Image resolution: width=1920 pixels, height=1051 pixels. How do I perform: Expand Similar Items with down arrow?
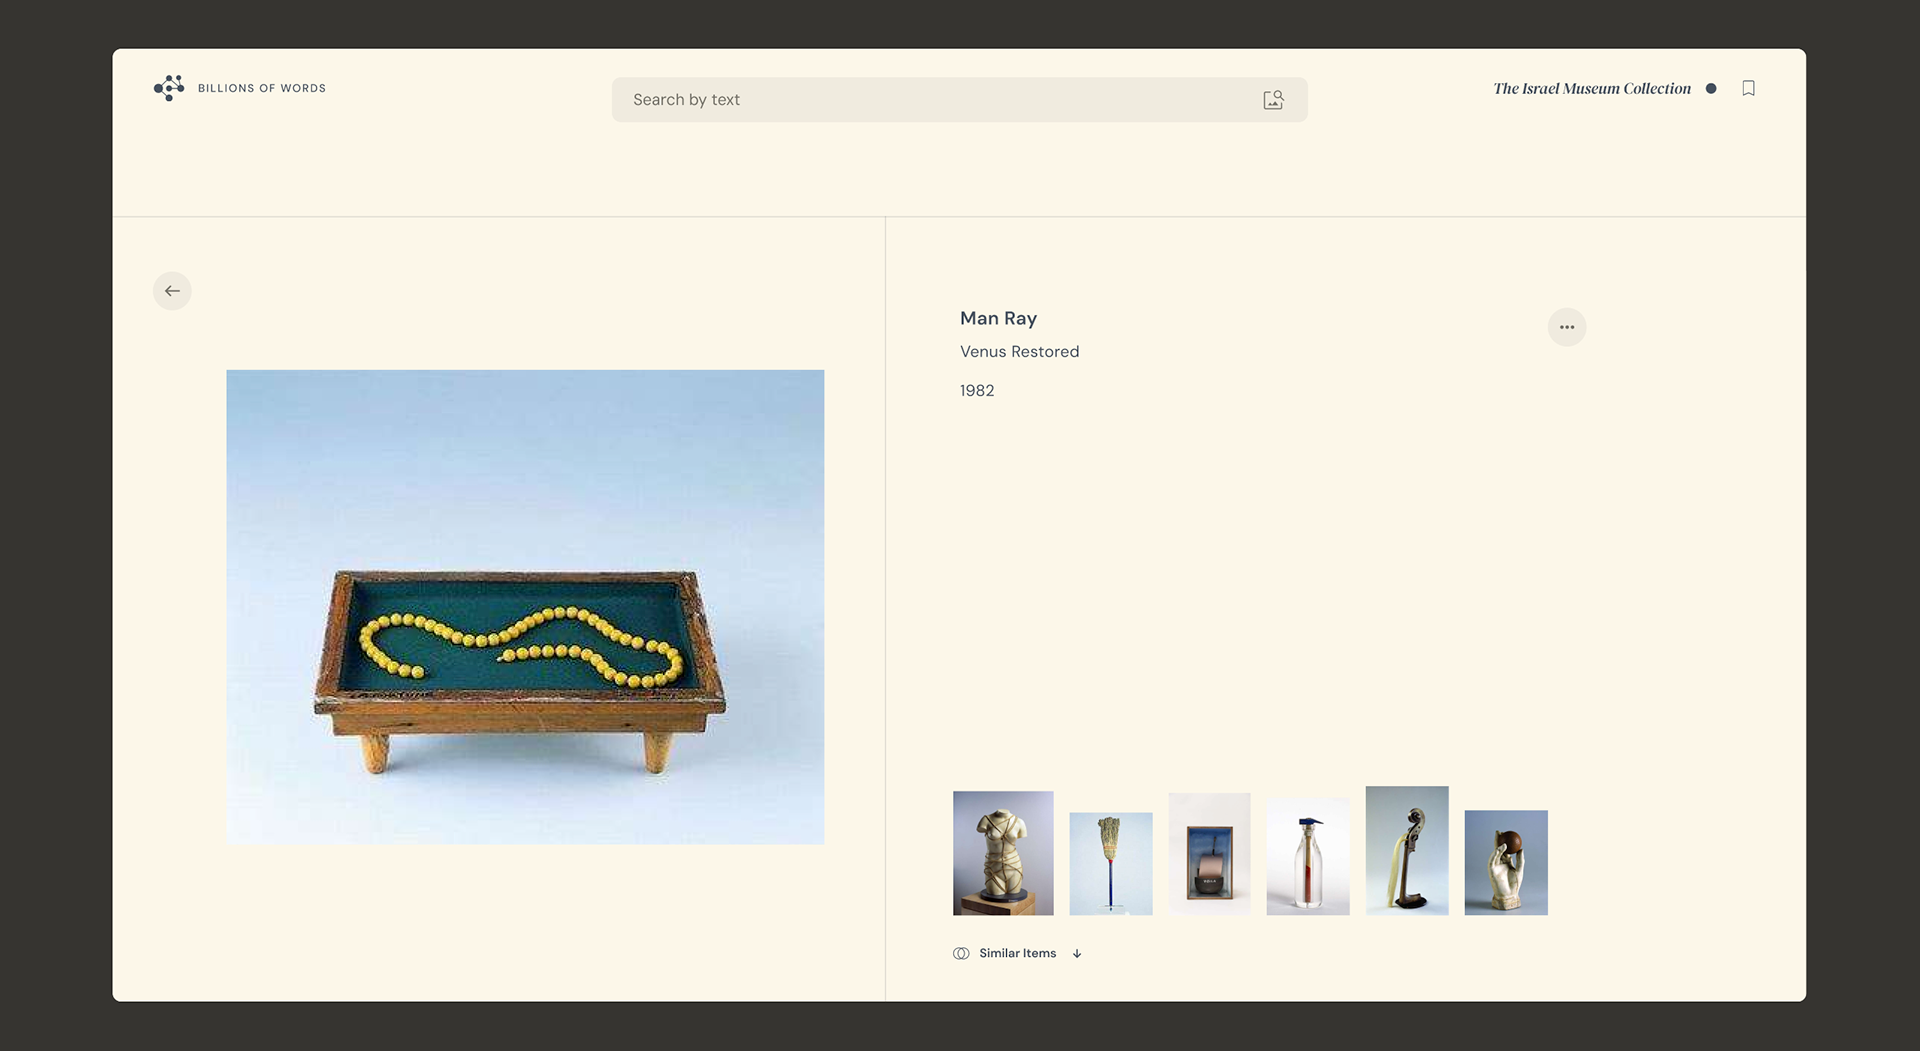click(x=1077, y=954)
